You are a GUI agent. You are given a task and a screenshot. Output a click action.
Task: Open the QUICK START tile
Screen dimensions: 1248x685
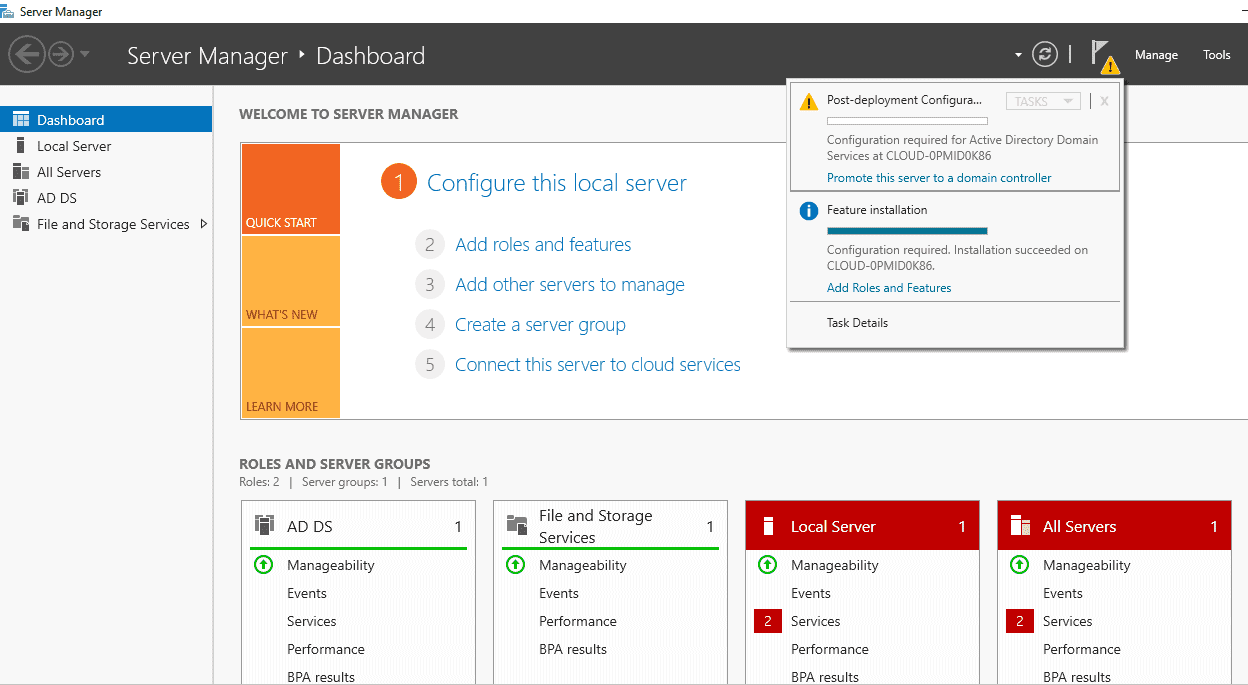tap(291, 189)
